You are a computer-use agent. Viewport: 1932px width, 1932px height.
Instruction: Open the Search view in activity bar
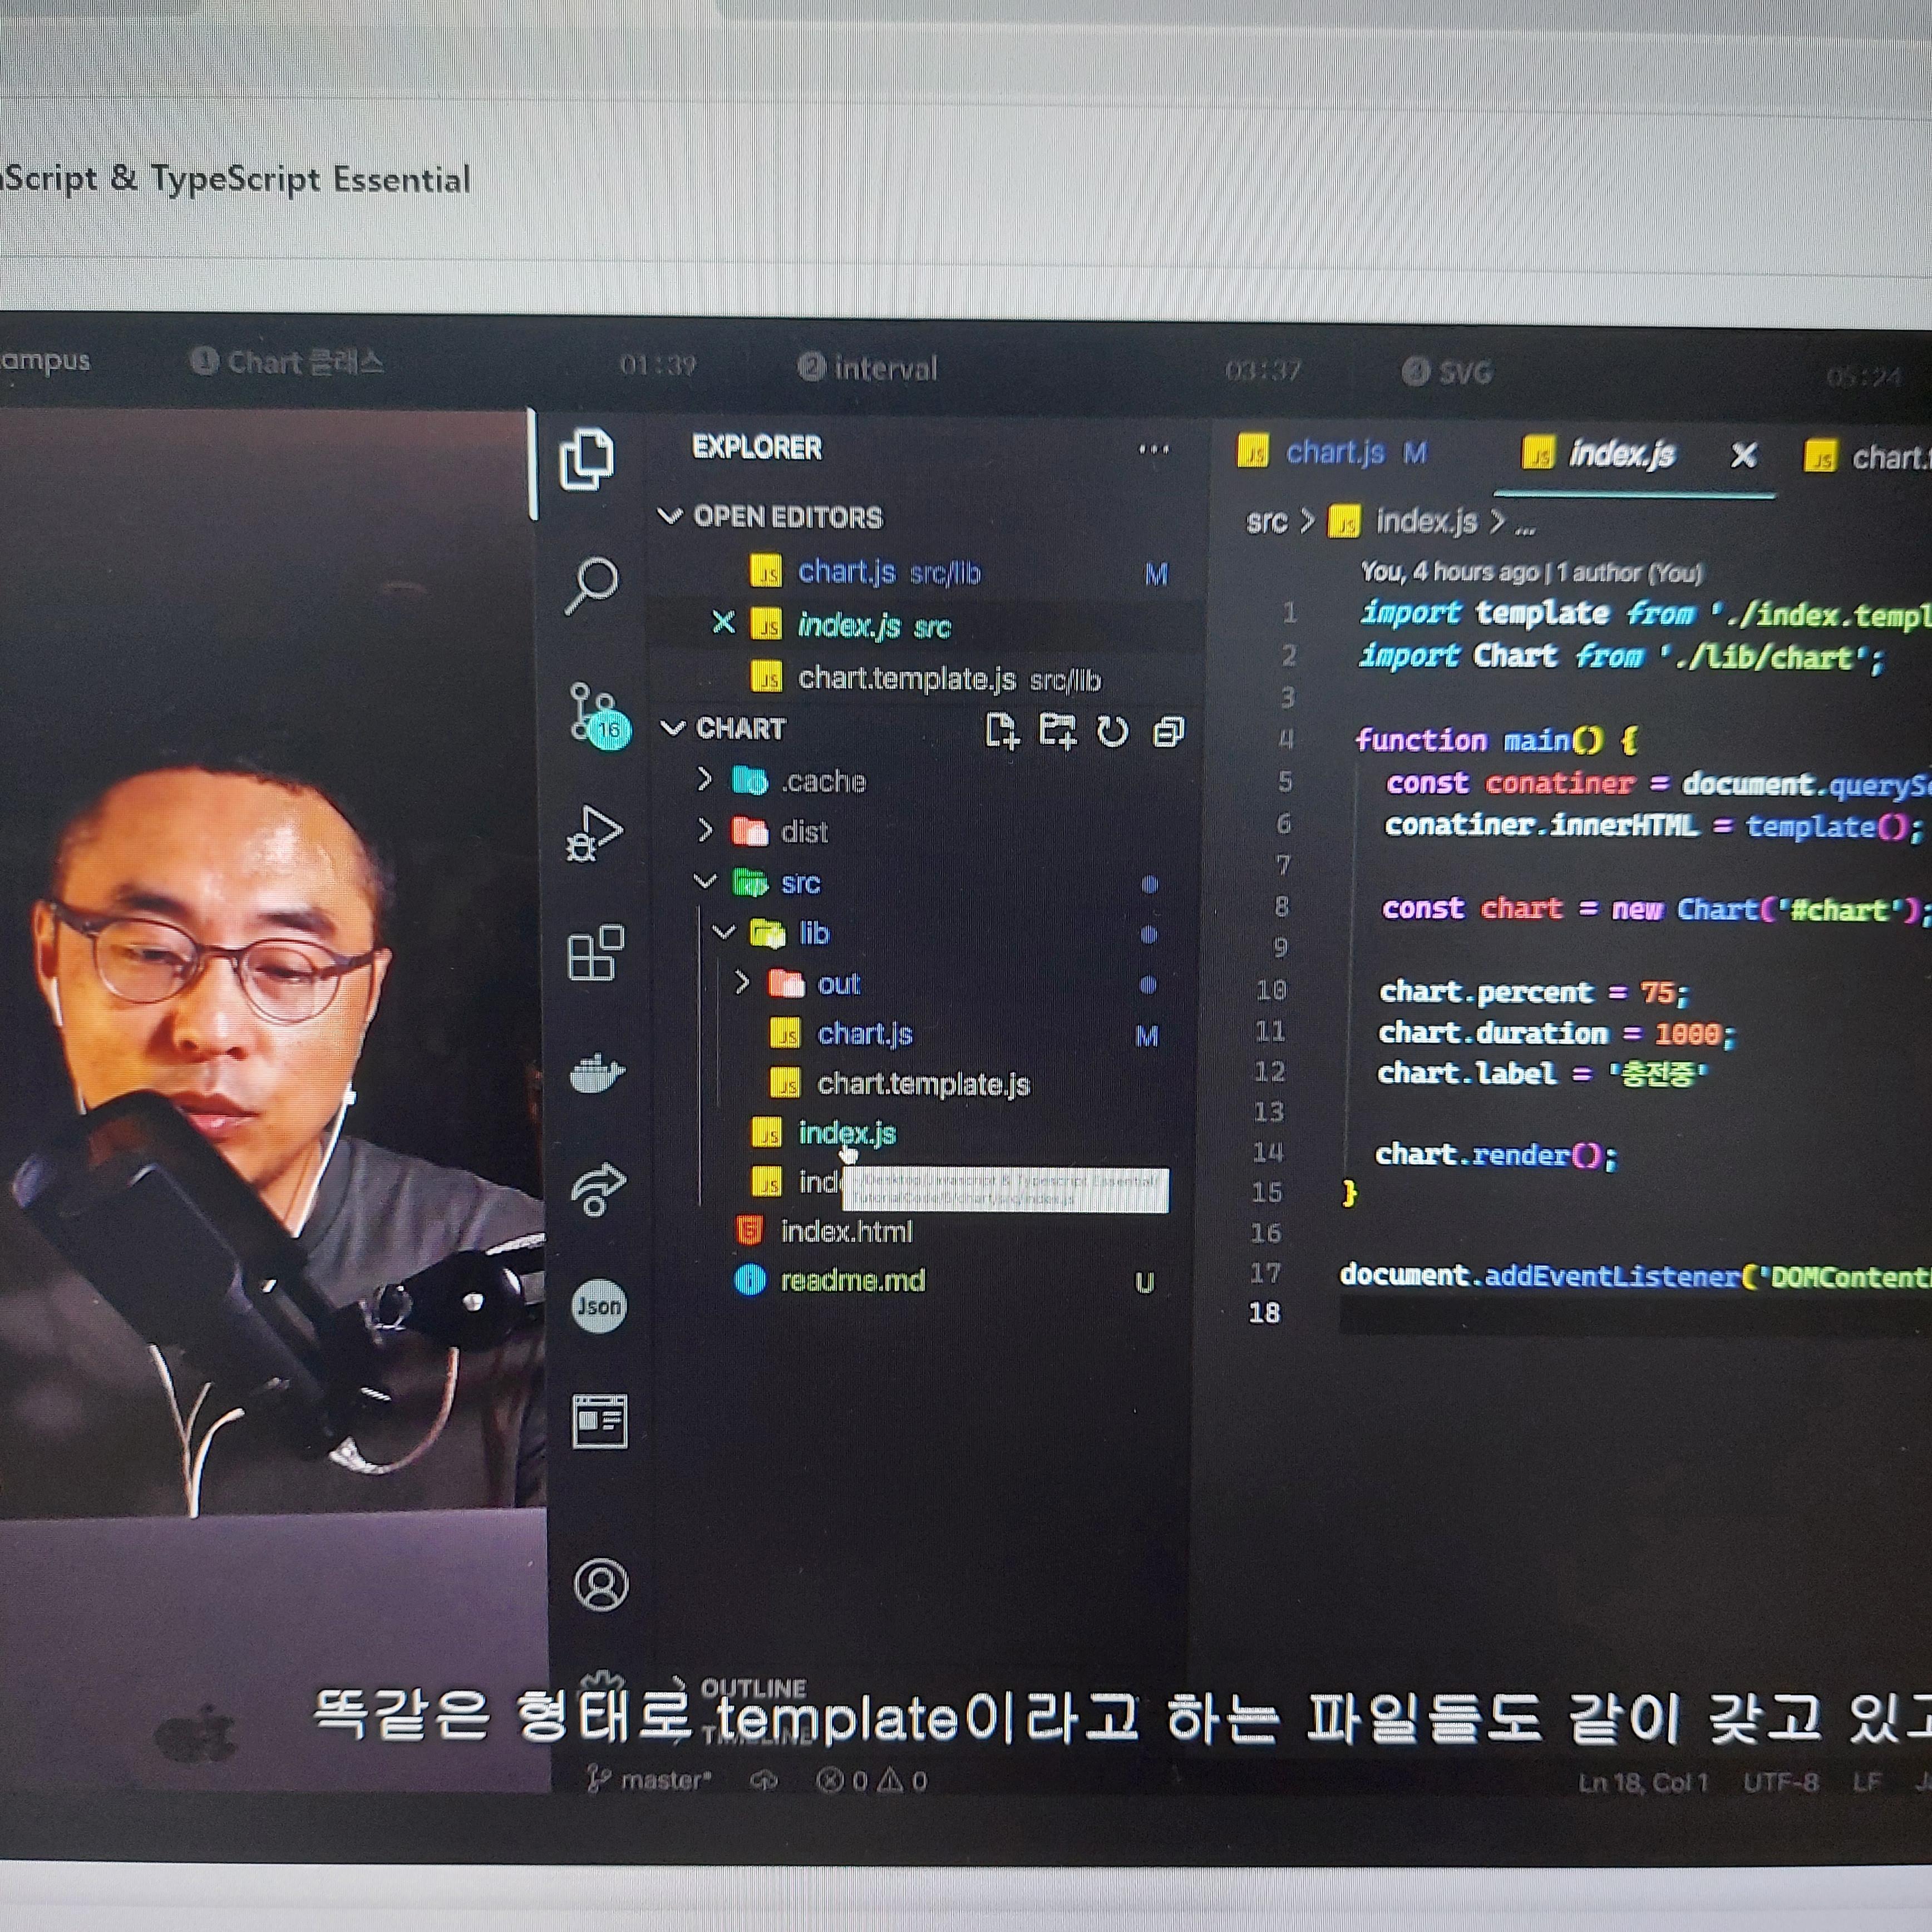coord(592,583)
